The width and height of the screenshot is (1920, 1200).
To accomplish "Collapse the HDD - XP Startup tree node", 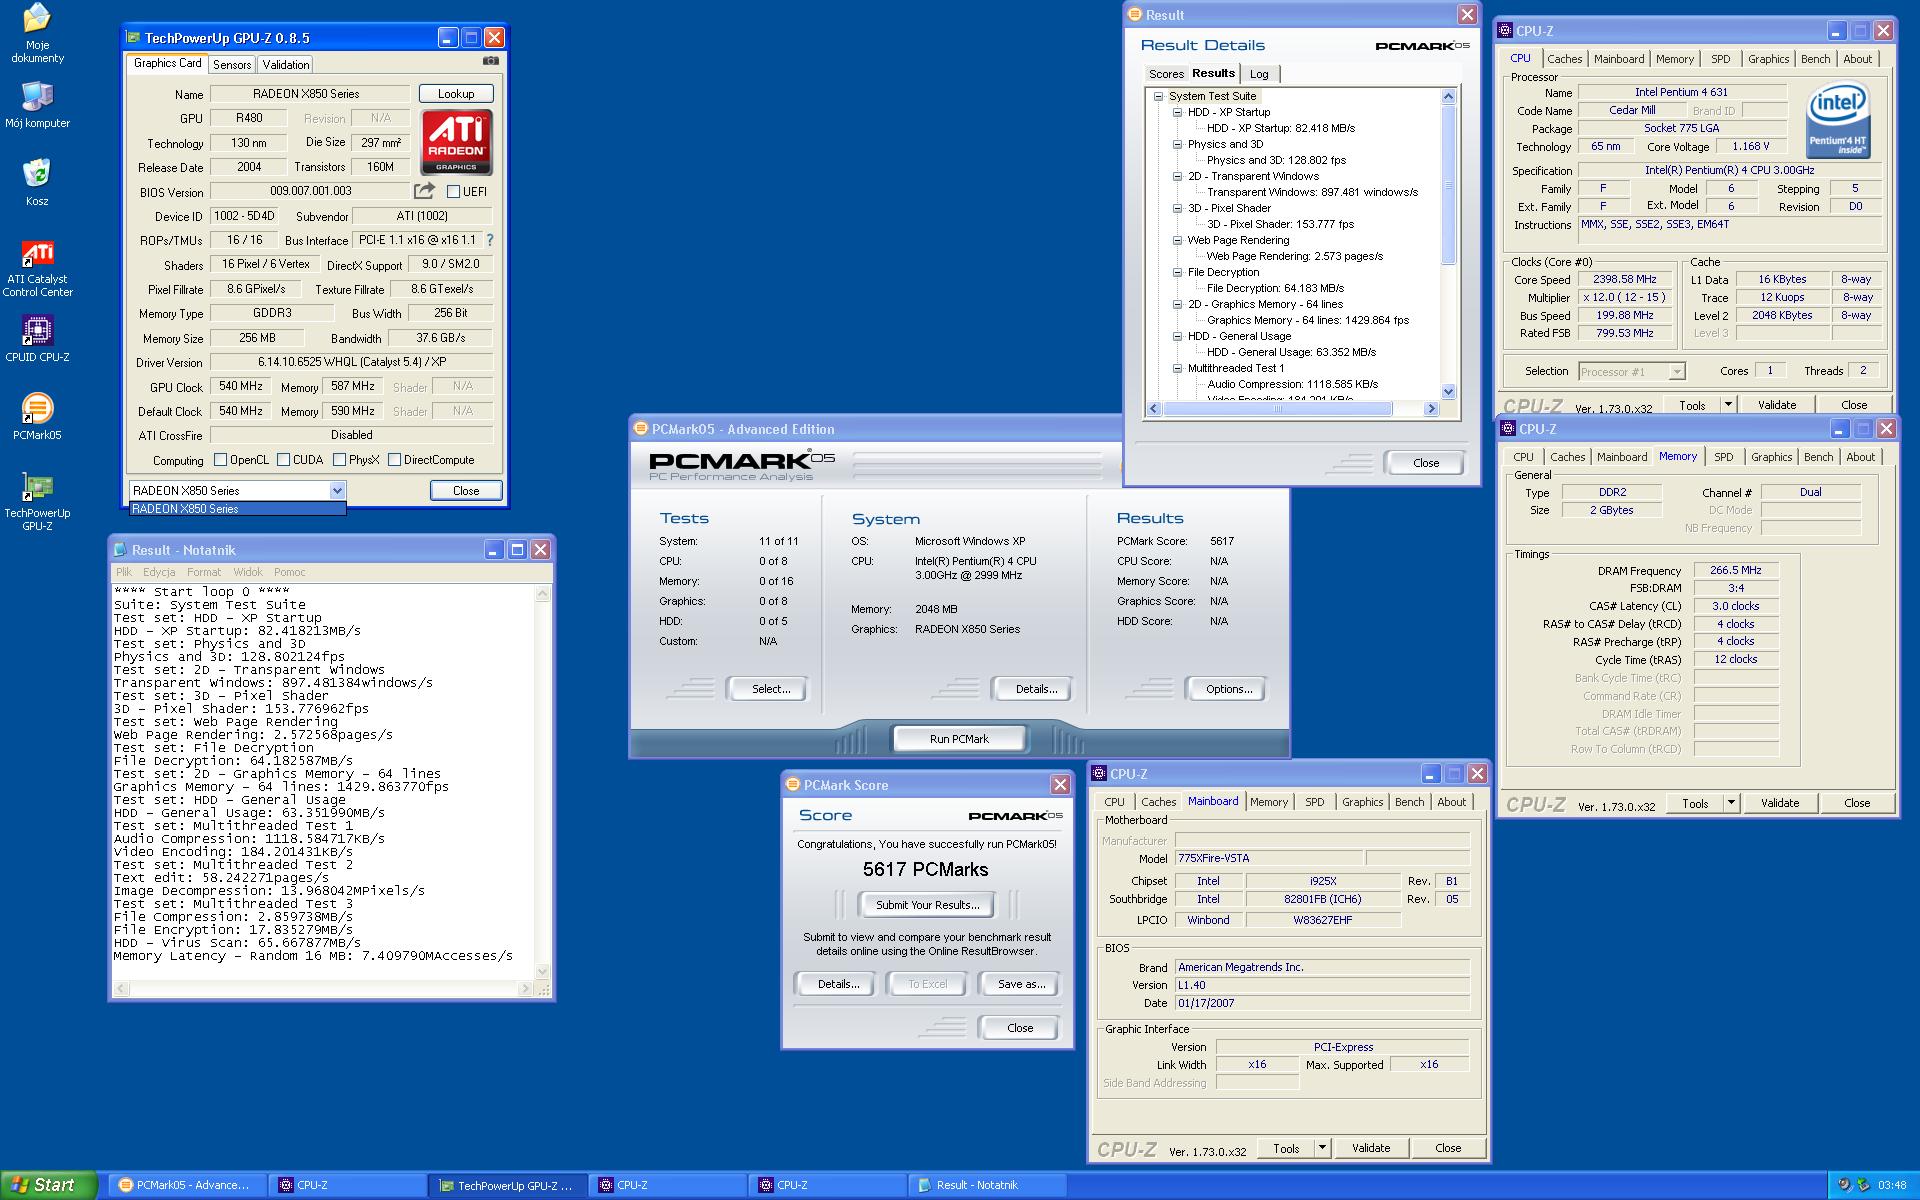I will 1178,113.
